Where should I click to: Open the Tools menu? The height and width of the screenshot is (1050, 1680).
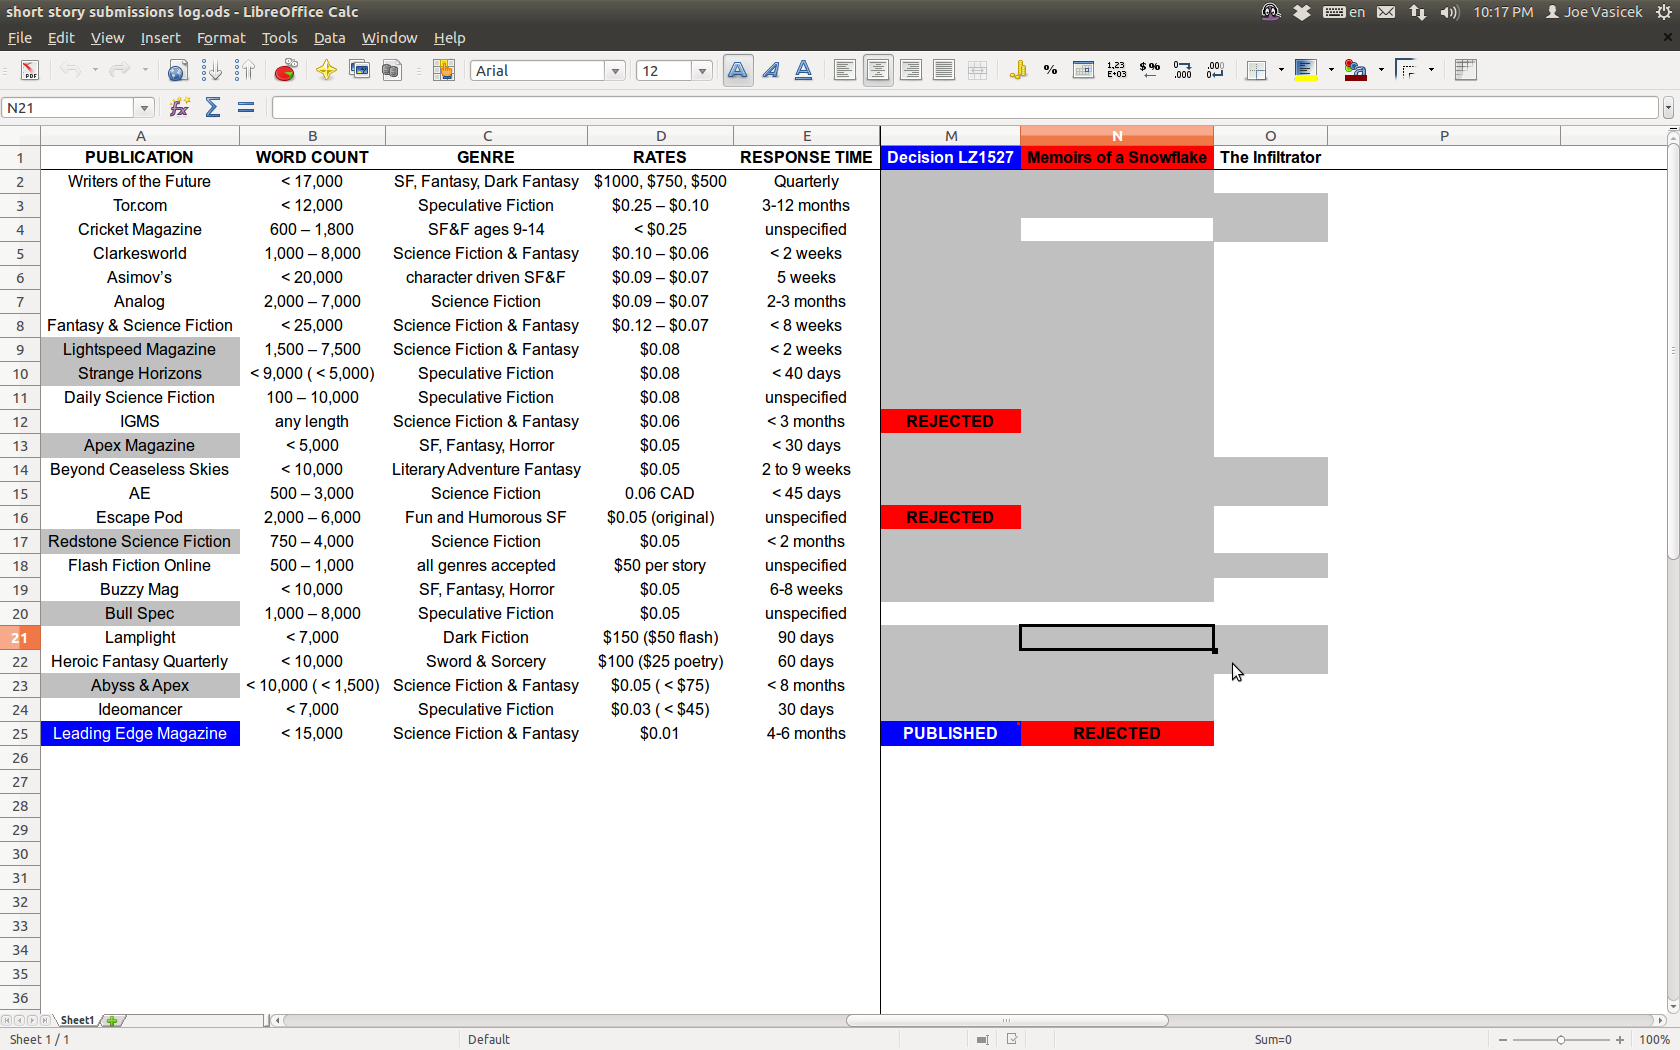point(279,38)
